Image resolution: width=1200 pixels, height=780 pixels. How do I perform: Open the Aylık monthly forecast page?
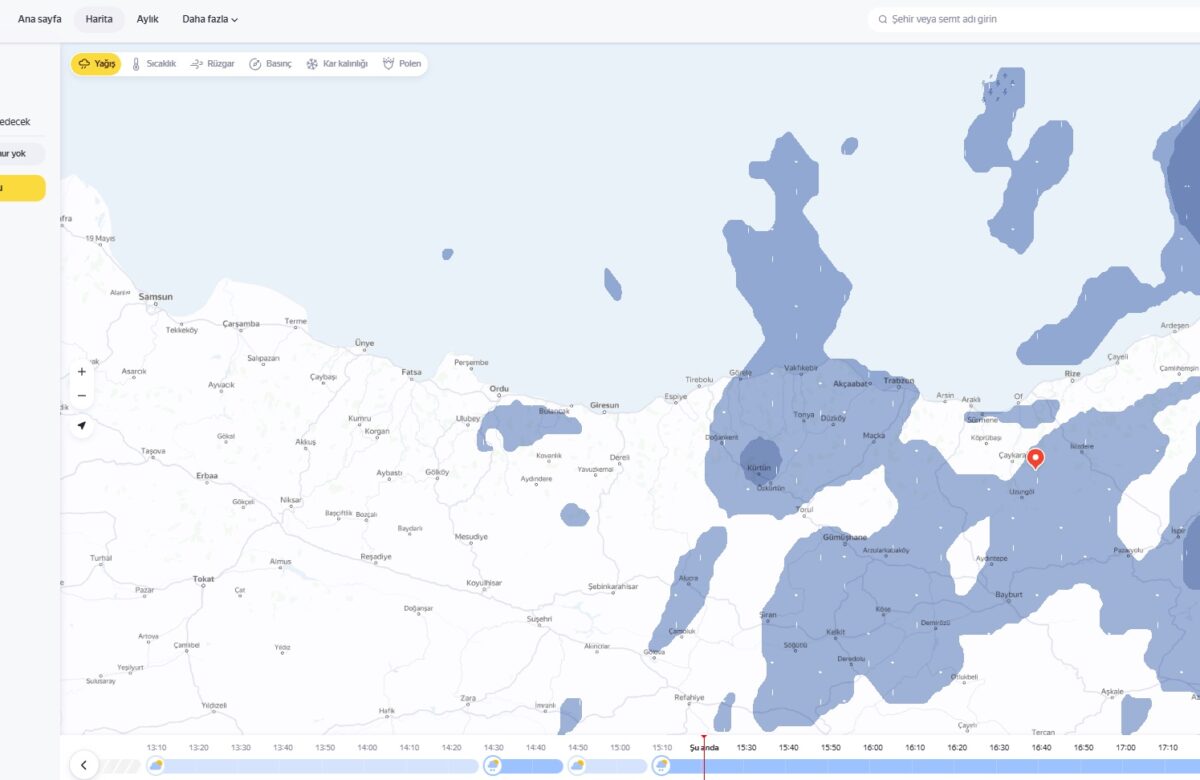[148, 18]
